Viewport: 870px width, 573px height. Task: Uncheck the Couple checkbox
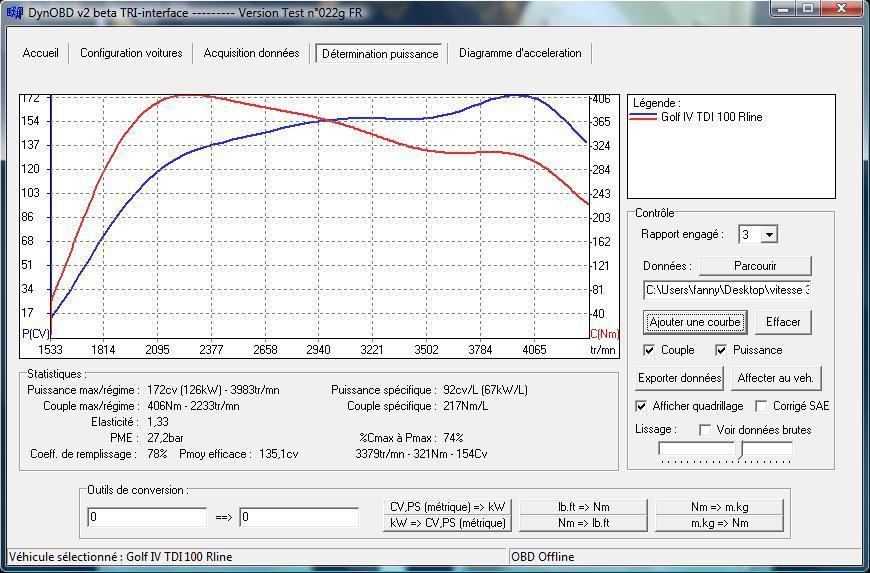tap(649, 350)
